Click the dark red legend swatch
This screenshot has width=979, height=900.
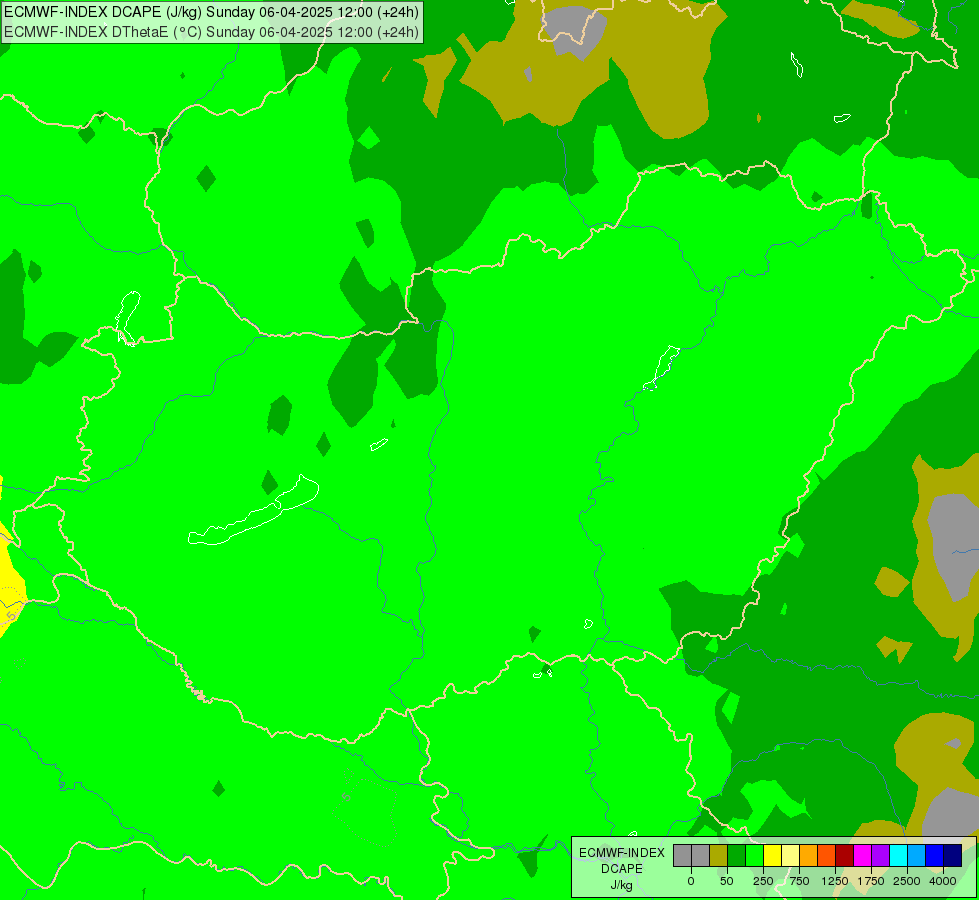(845, 856)
